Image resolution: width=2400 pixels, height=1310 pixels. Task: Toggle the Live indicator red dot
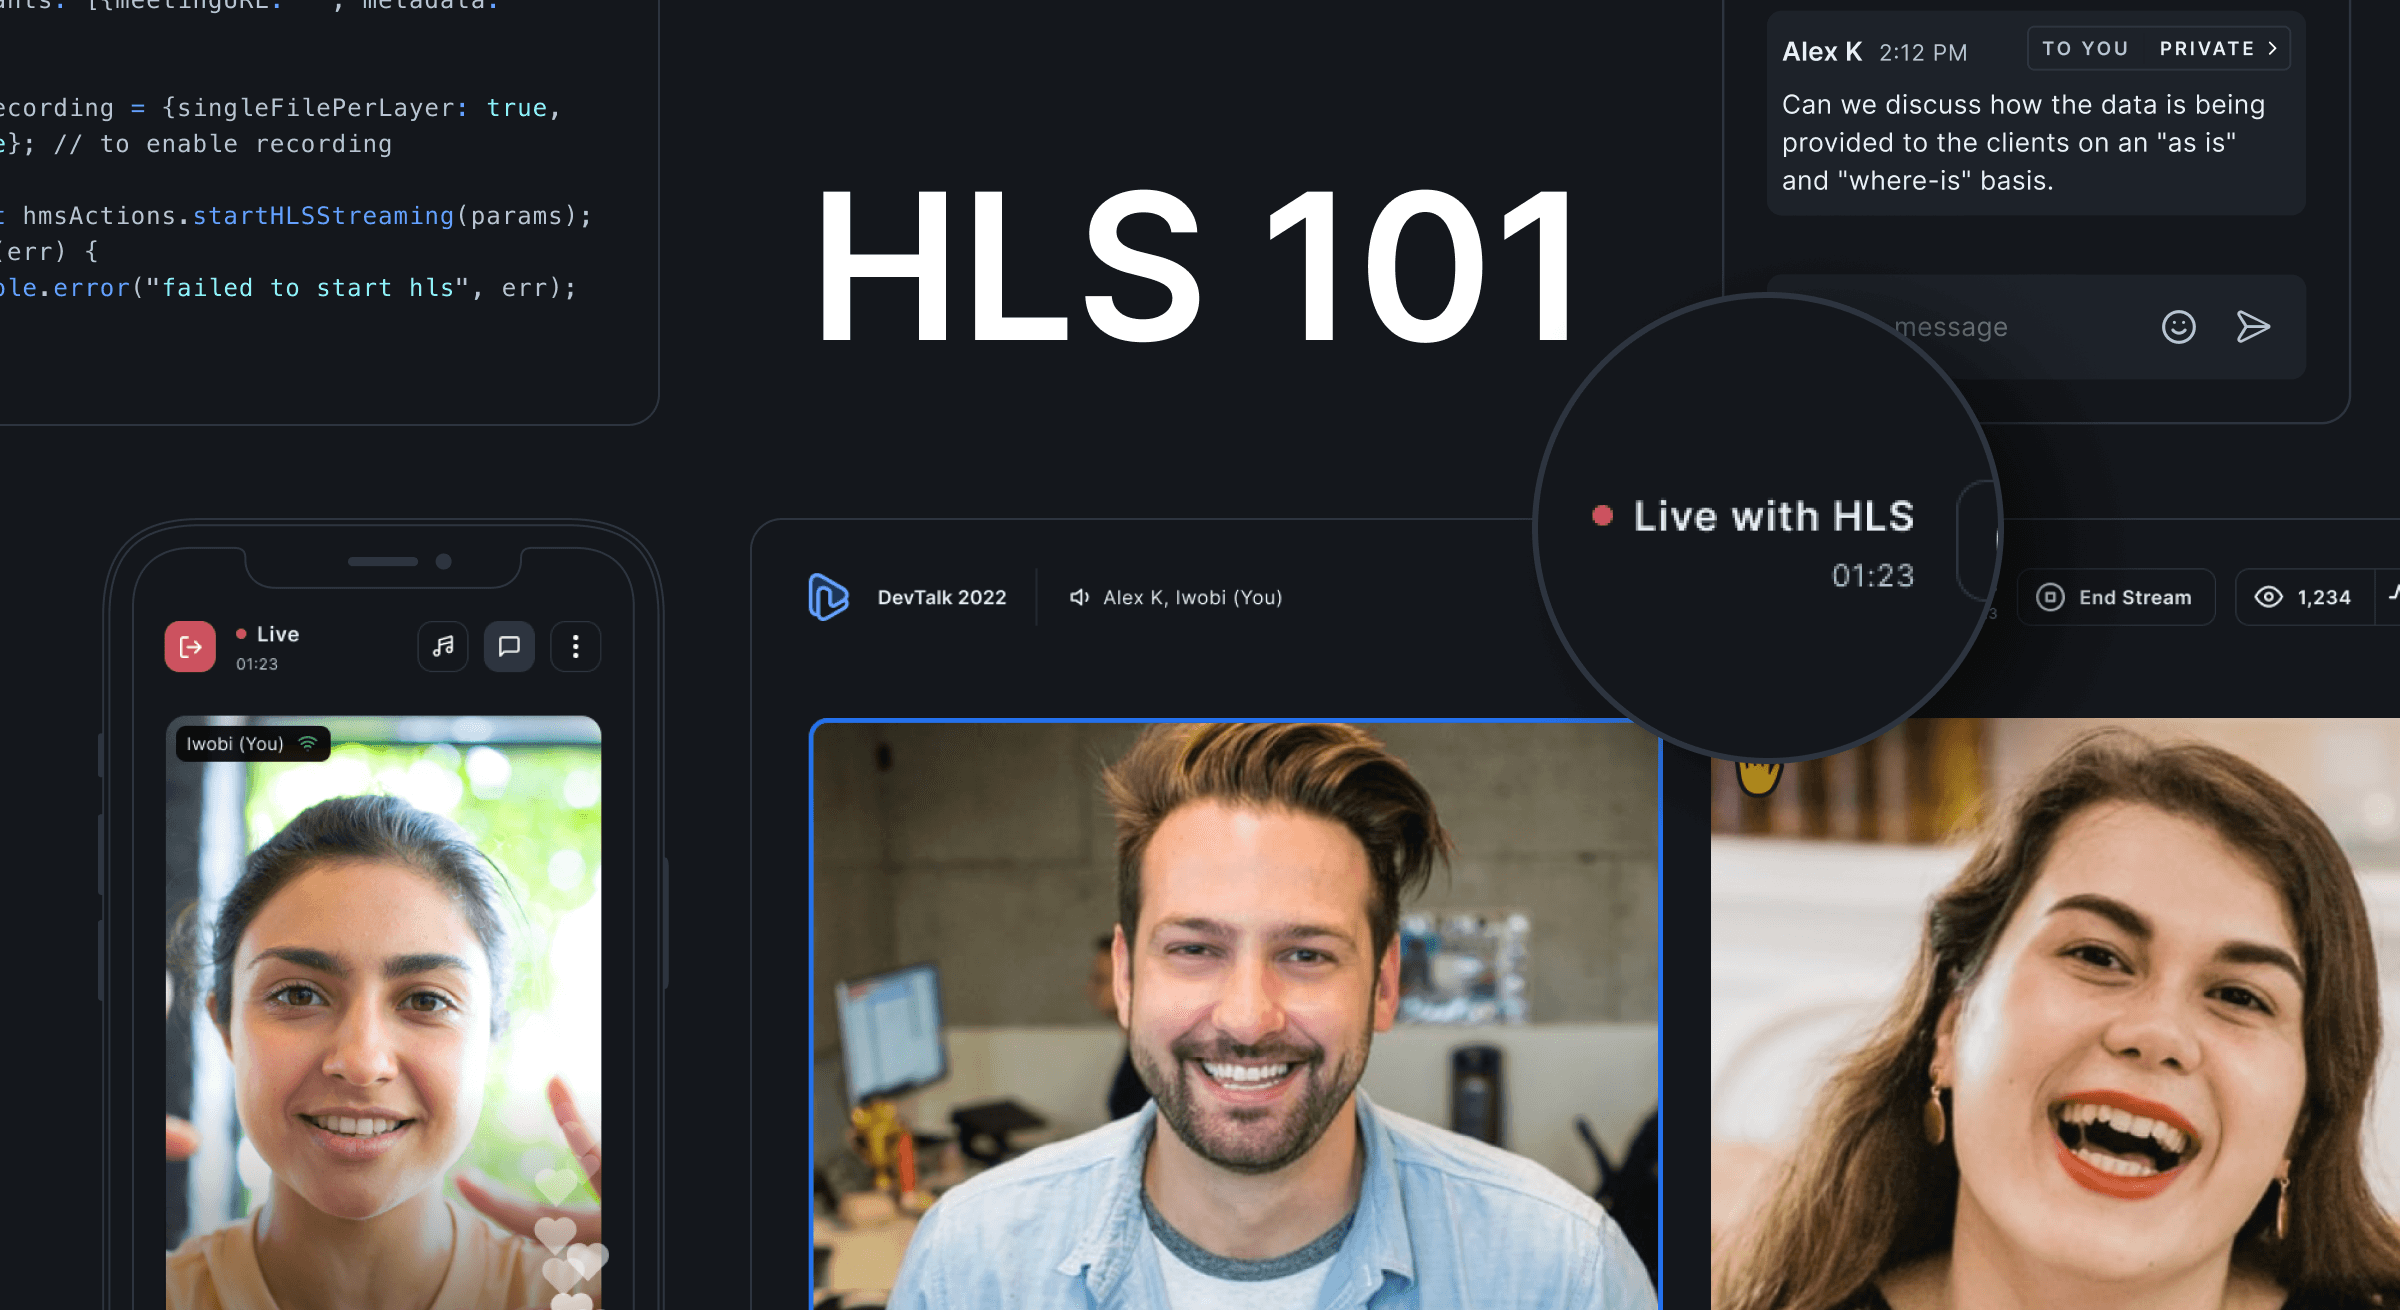(x=240, y=633)
